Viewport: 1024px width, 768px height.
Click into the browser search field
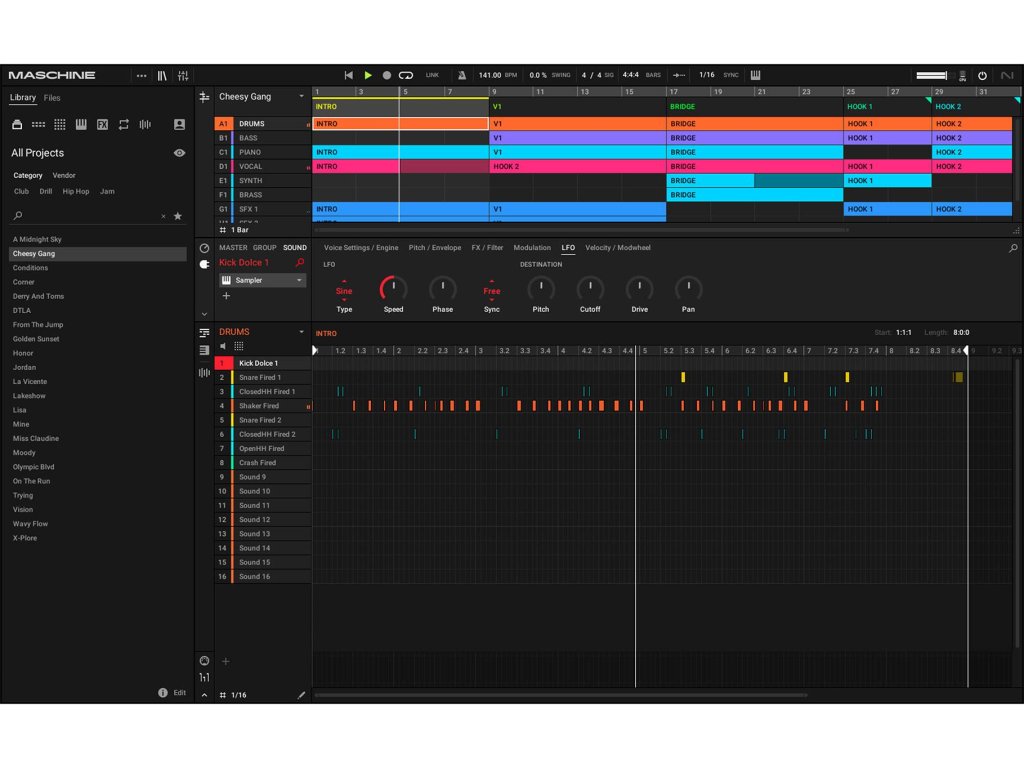click(x=90, y=216)
